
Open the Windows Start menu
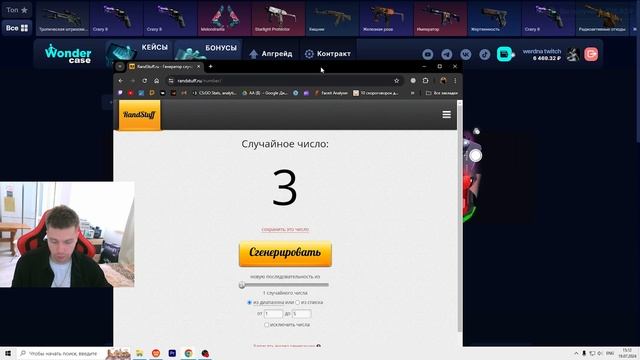(x=8, y=353)
